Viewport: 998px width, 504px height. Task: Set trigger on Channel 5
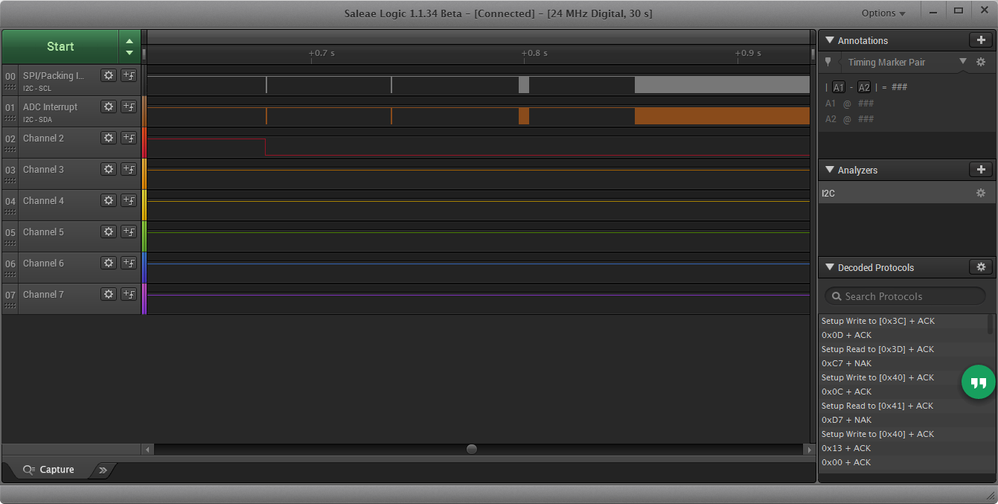pos(129,231)
